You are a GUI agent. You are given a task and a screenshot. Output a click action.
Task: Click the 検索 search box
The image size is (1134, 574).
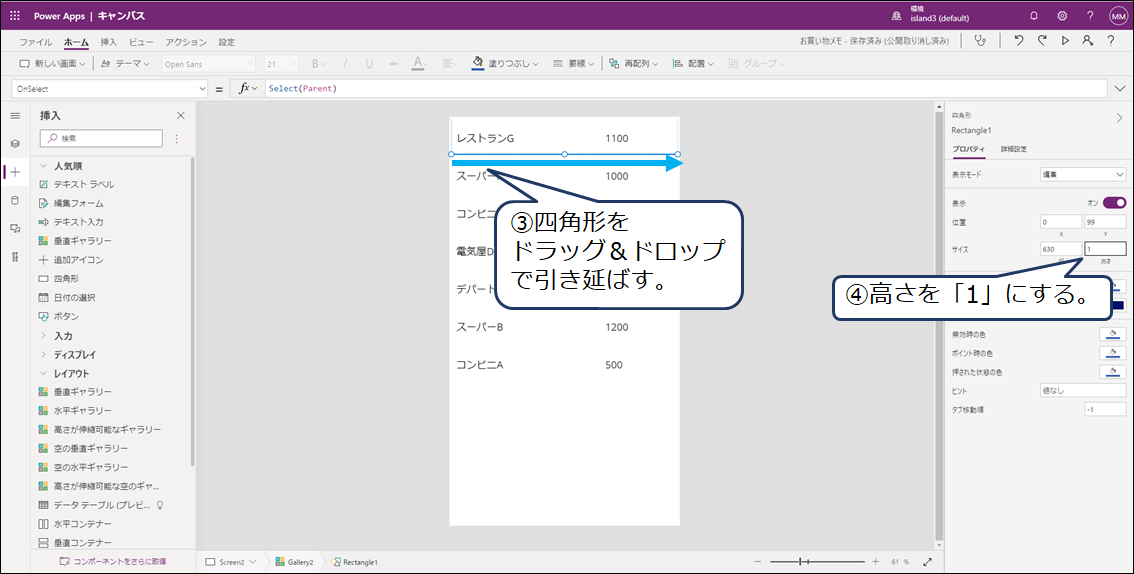pos(101,138)
